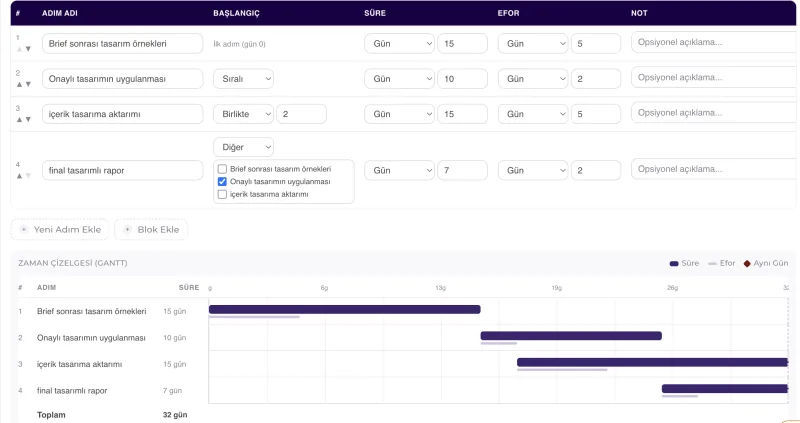Click effort field 2 in step 4
The height and width of the screenshot is (423, 800).
click(596, 170)
